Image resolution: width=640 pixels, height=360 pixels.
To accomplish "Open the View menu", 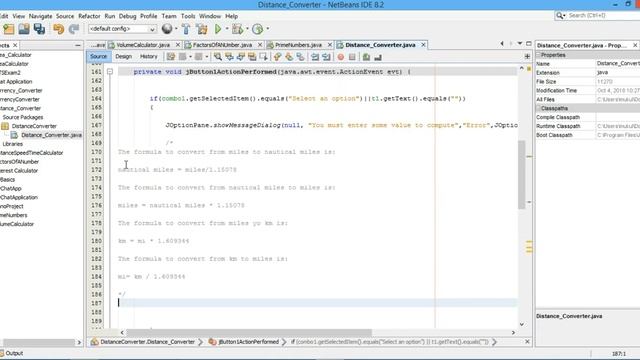I will point(19,16).
